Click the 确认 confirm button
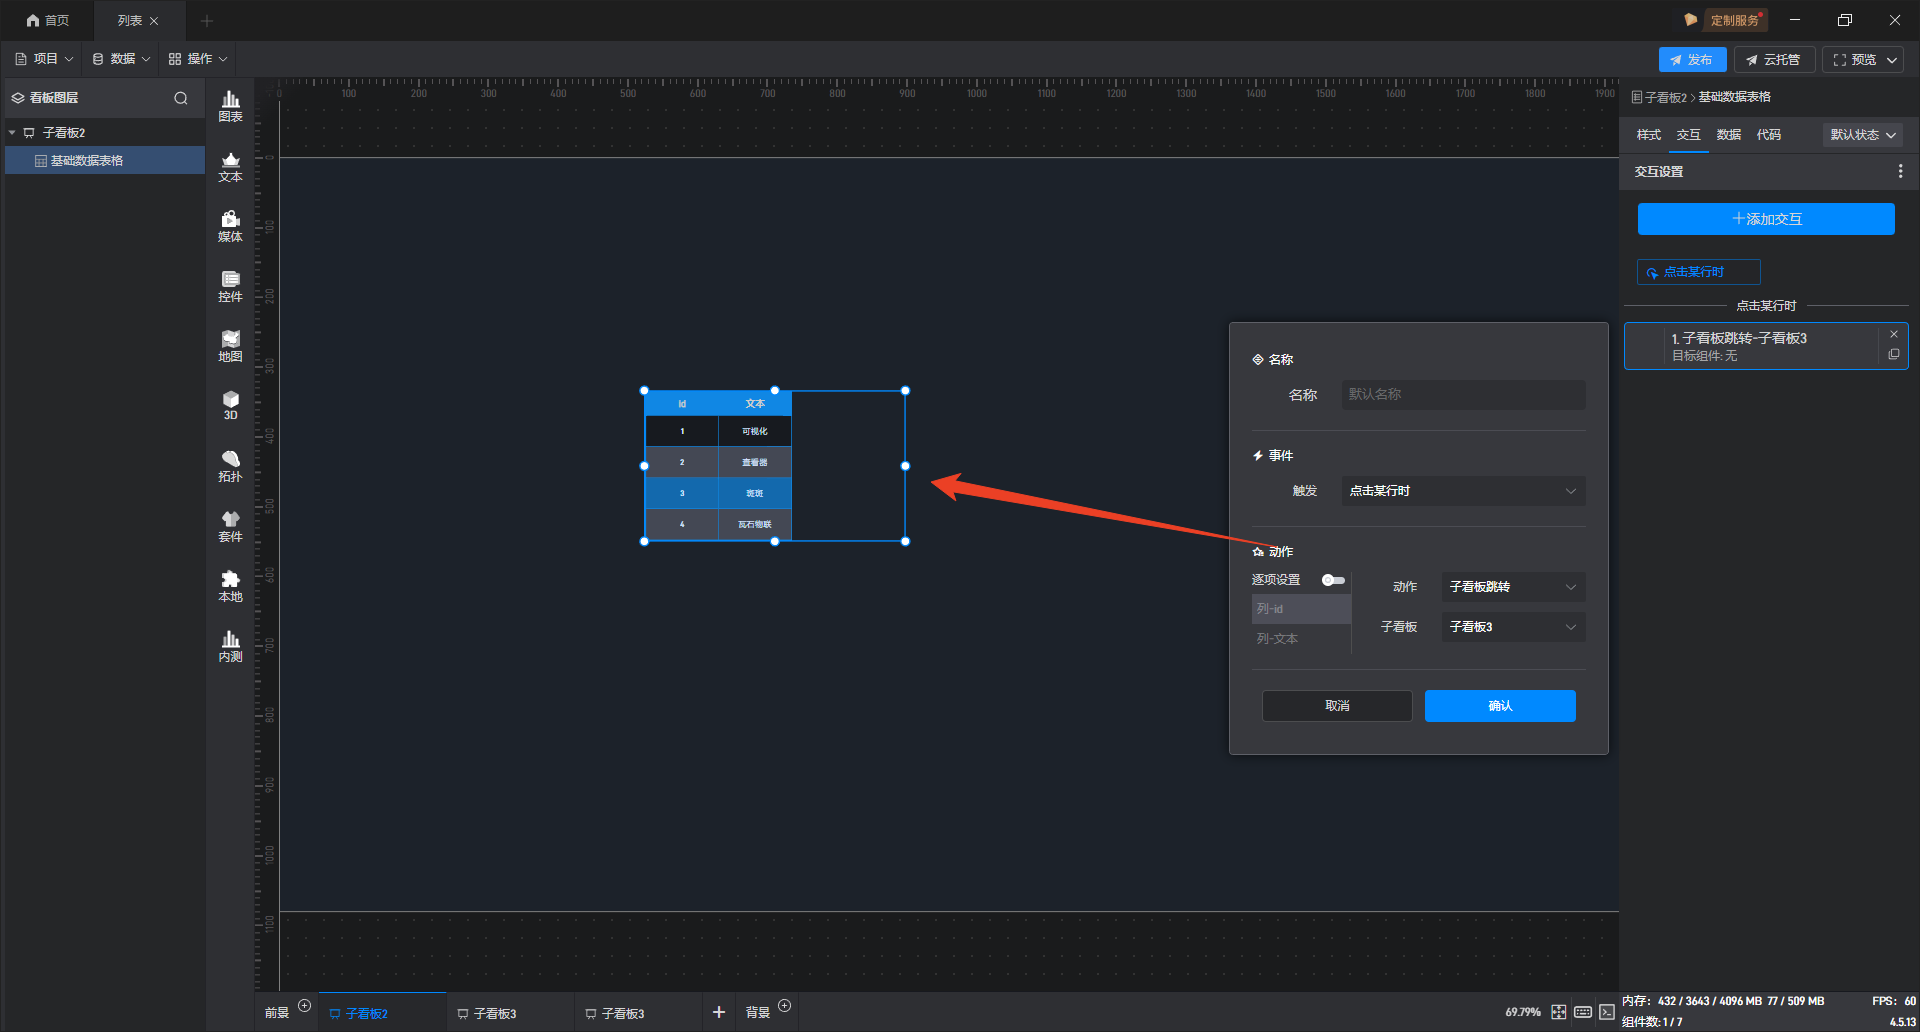The height and width of the screenshot is (1032, 1920). 1500,706
